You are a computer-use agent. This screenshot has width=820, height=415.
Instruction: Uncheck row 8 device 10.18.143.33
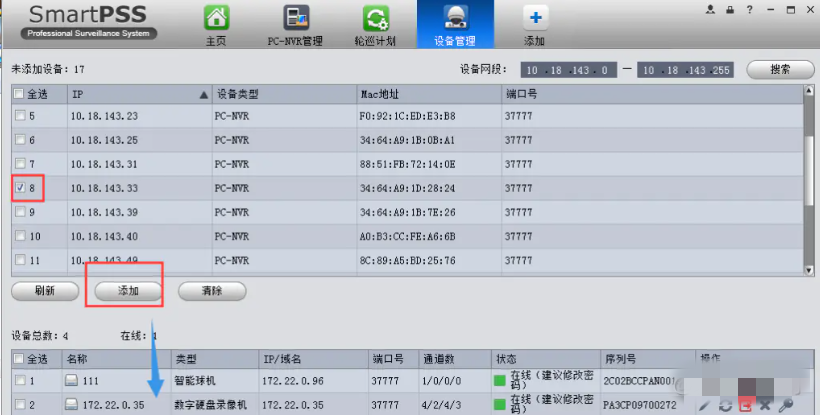20,188
